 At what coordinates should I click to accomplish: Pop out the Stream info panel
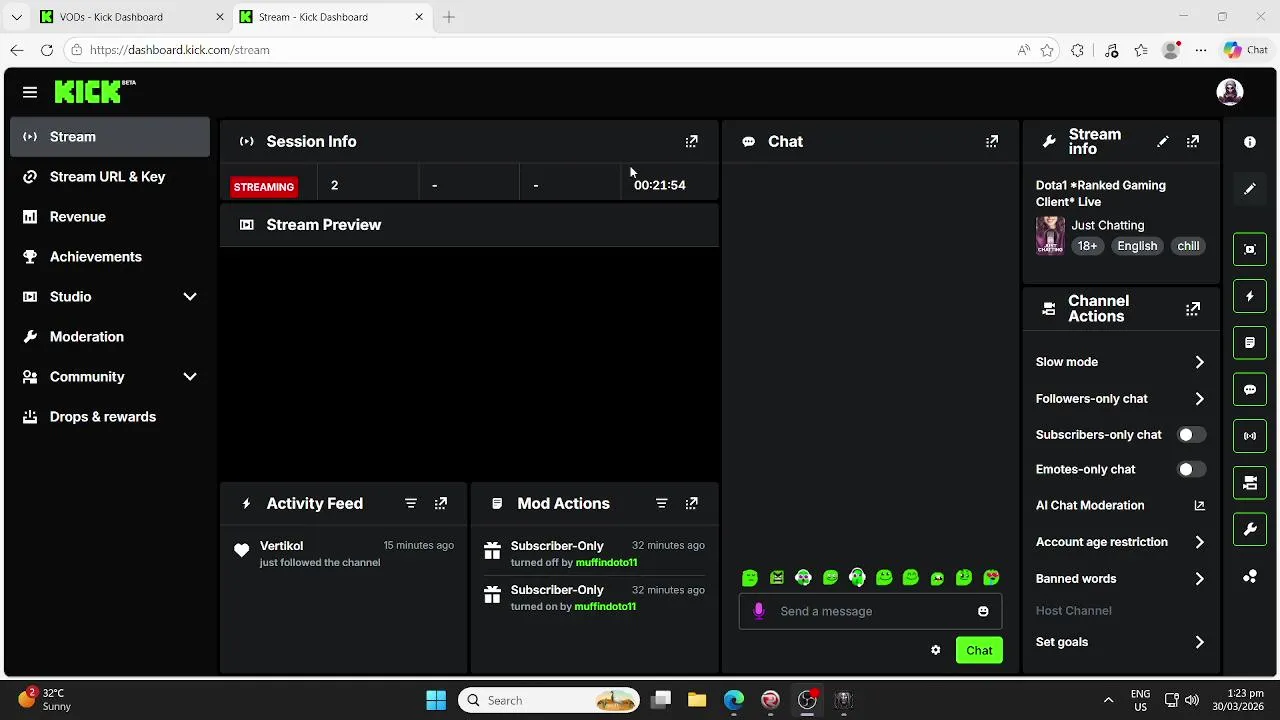point(1192,142)
